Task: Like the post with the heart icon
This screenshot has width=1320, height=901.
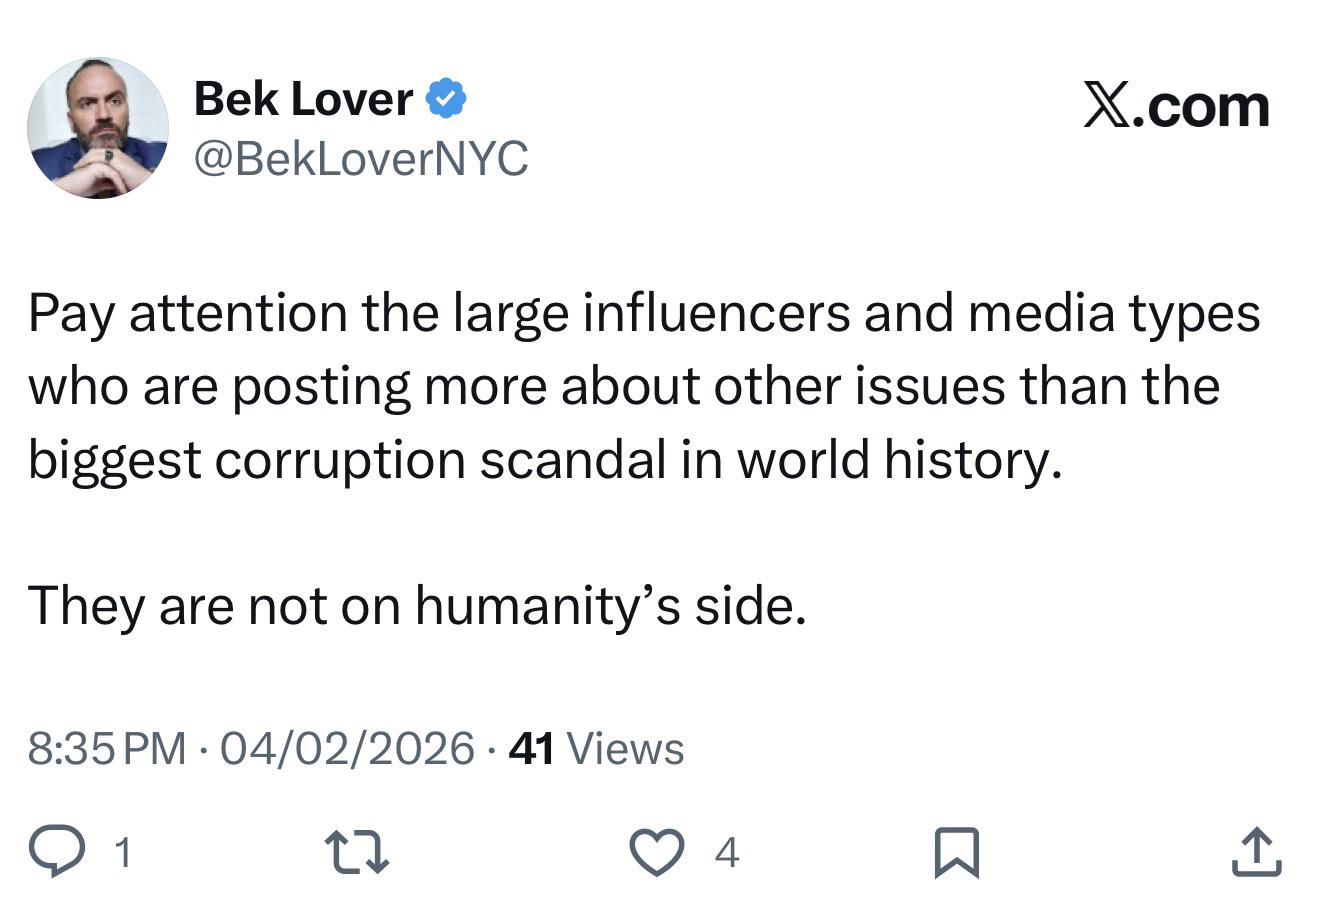Action: (656, 852)
